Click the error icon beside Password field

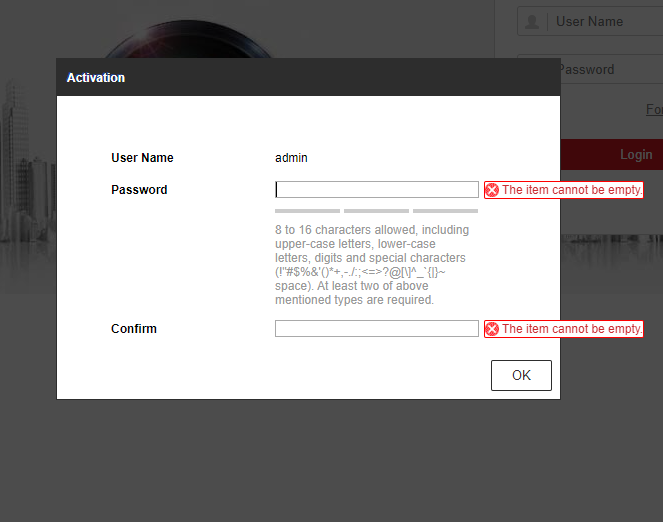point(492,190)
